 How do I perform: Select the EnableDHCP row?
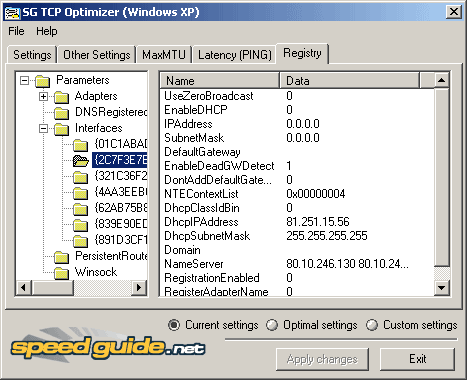point(297,110)
